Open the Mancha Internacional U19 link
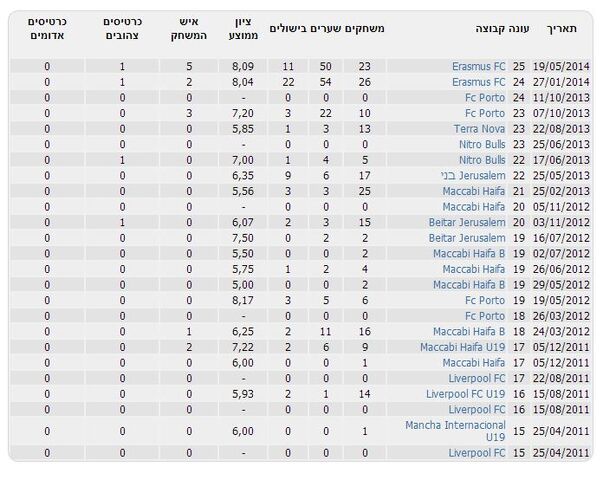Screen dimensions: 603x480 point(455,431)
